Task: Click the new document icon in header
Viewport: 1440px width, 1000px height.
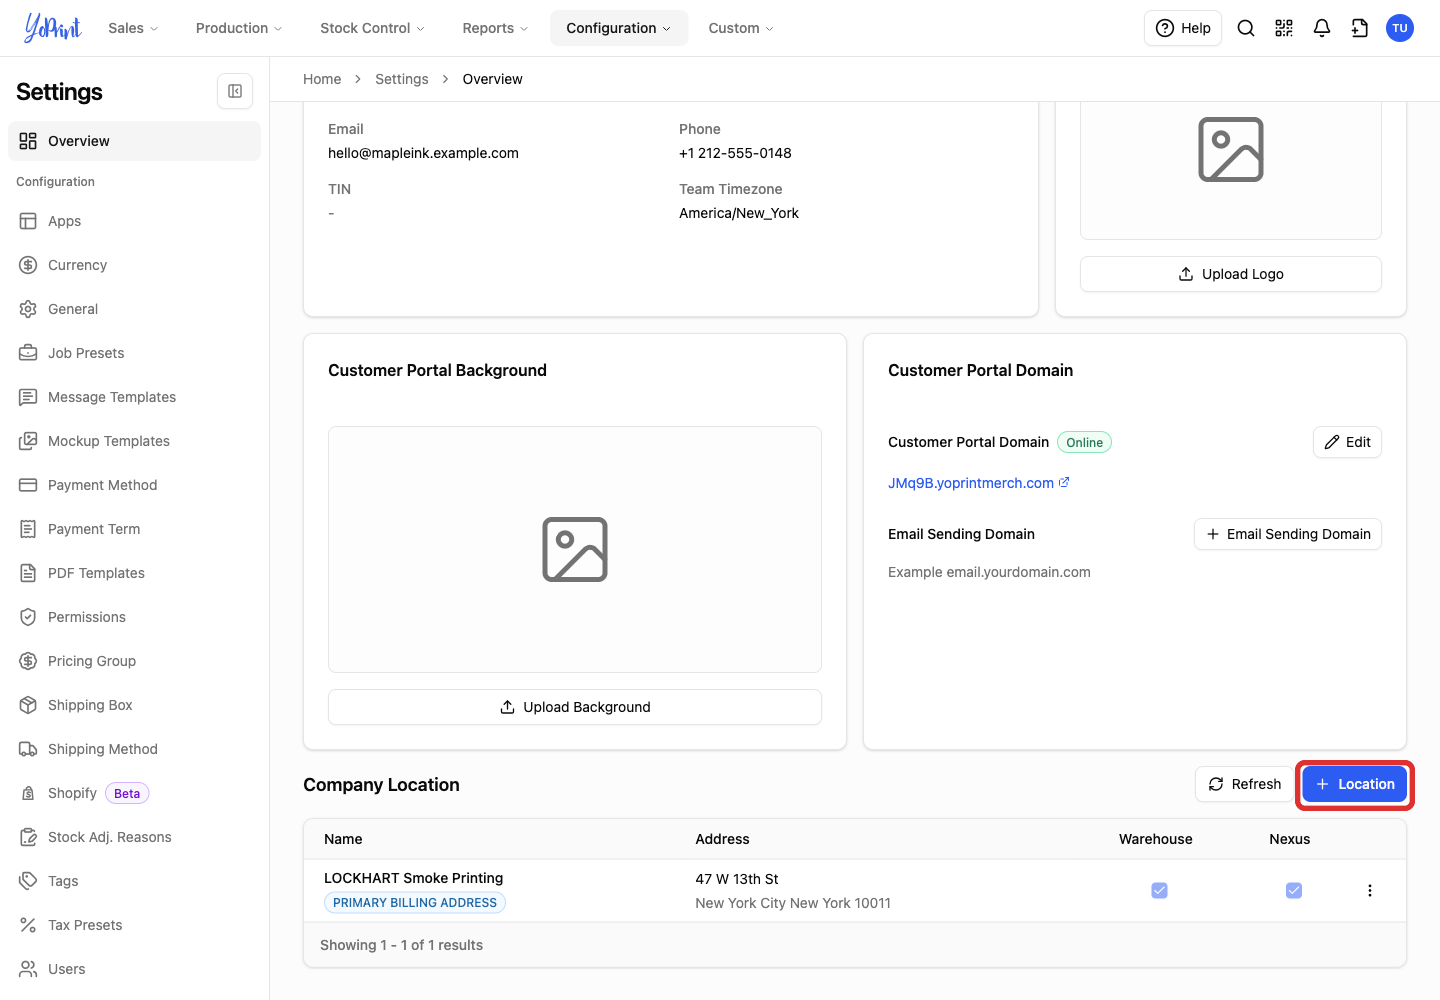Action: coord(1360,28)
